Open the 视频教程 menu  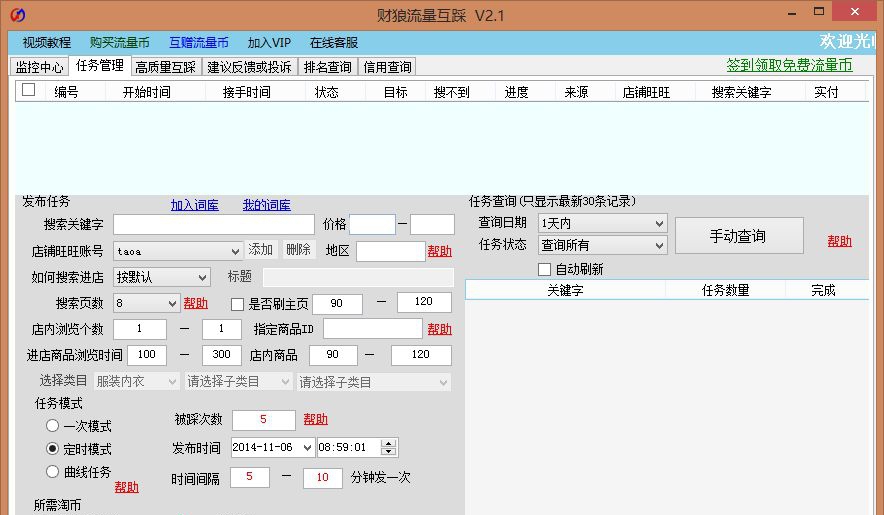point(47,43)
